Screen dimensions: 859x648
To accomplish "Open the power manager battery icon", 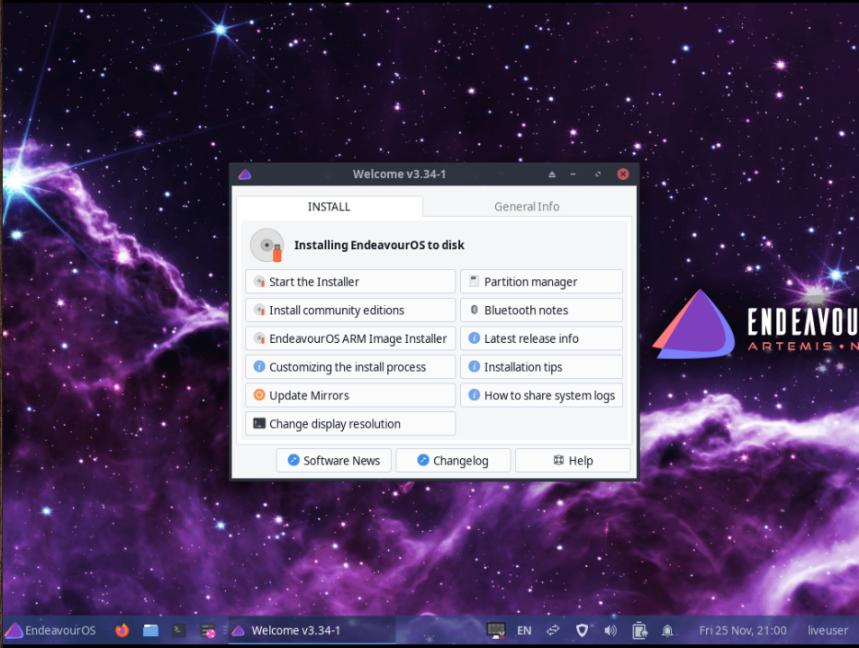I will [x=639, y=630].
